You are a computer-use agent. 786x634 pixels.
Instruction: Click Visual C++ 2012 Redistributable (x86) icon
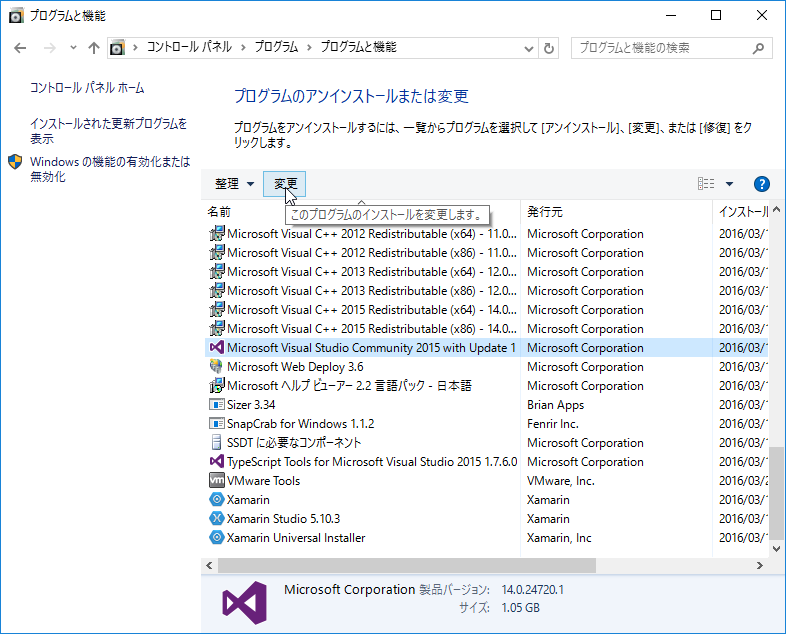[217, 253]
